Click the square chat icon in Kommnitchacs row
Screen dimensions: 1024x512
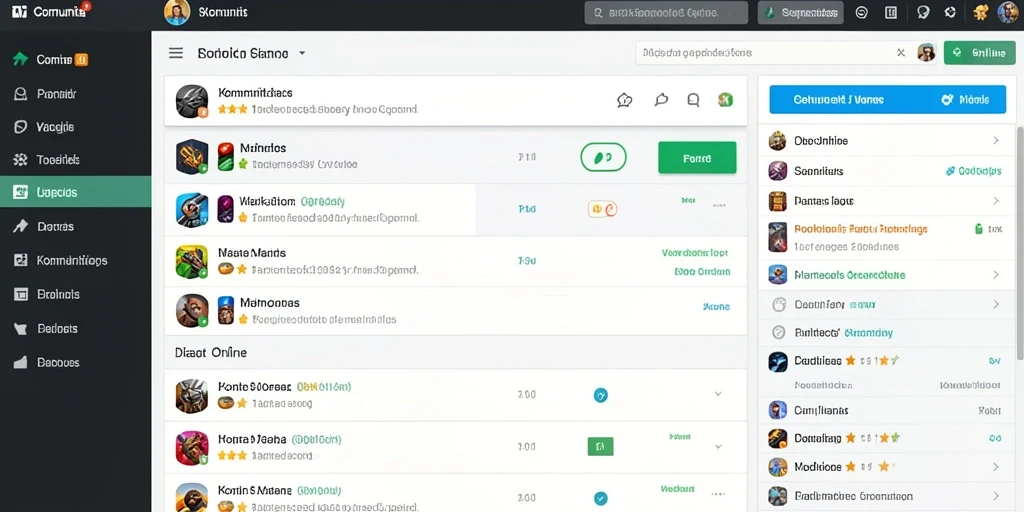pos(694,100)
